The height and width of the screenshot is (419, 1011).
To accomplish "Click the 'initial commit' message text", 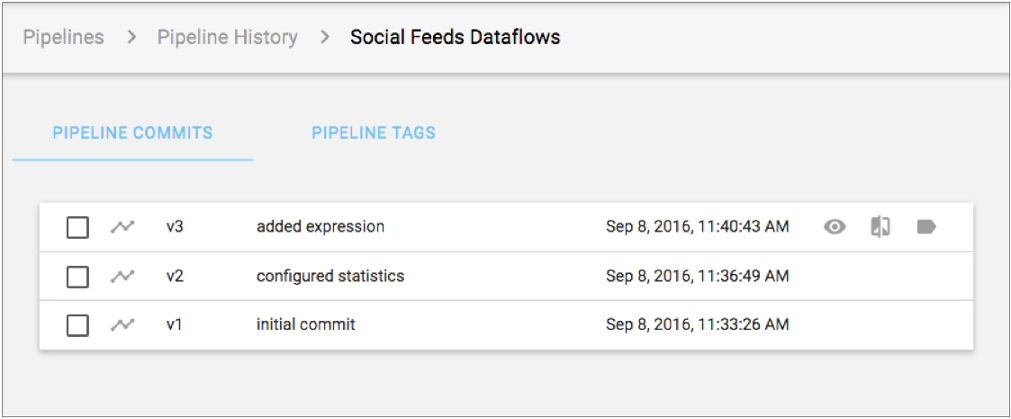I will tap(305, 325).
